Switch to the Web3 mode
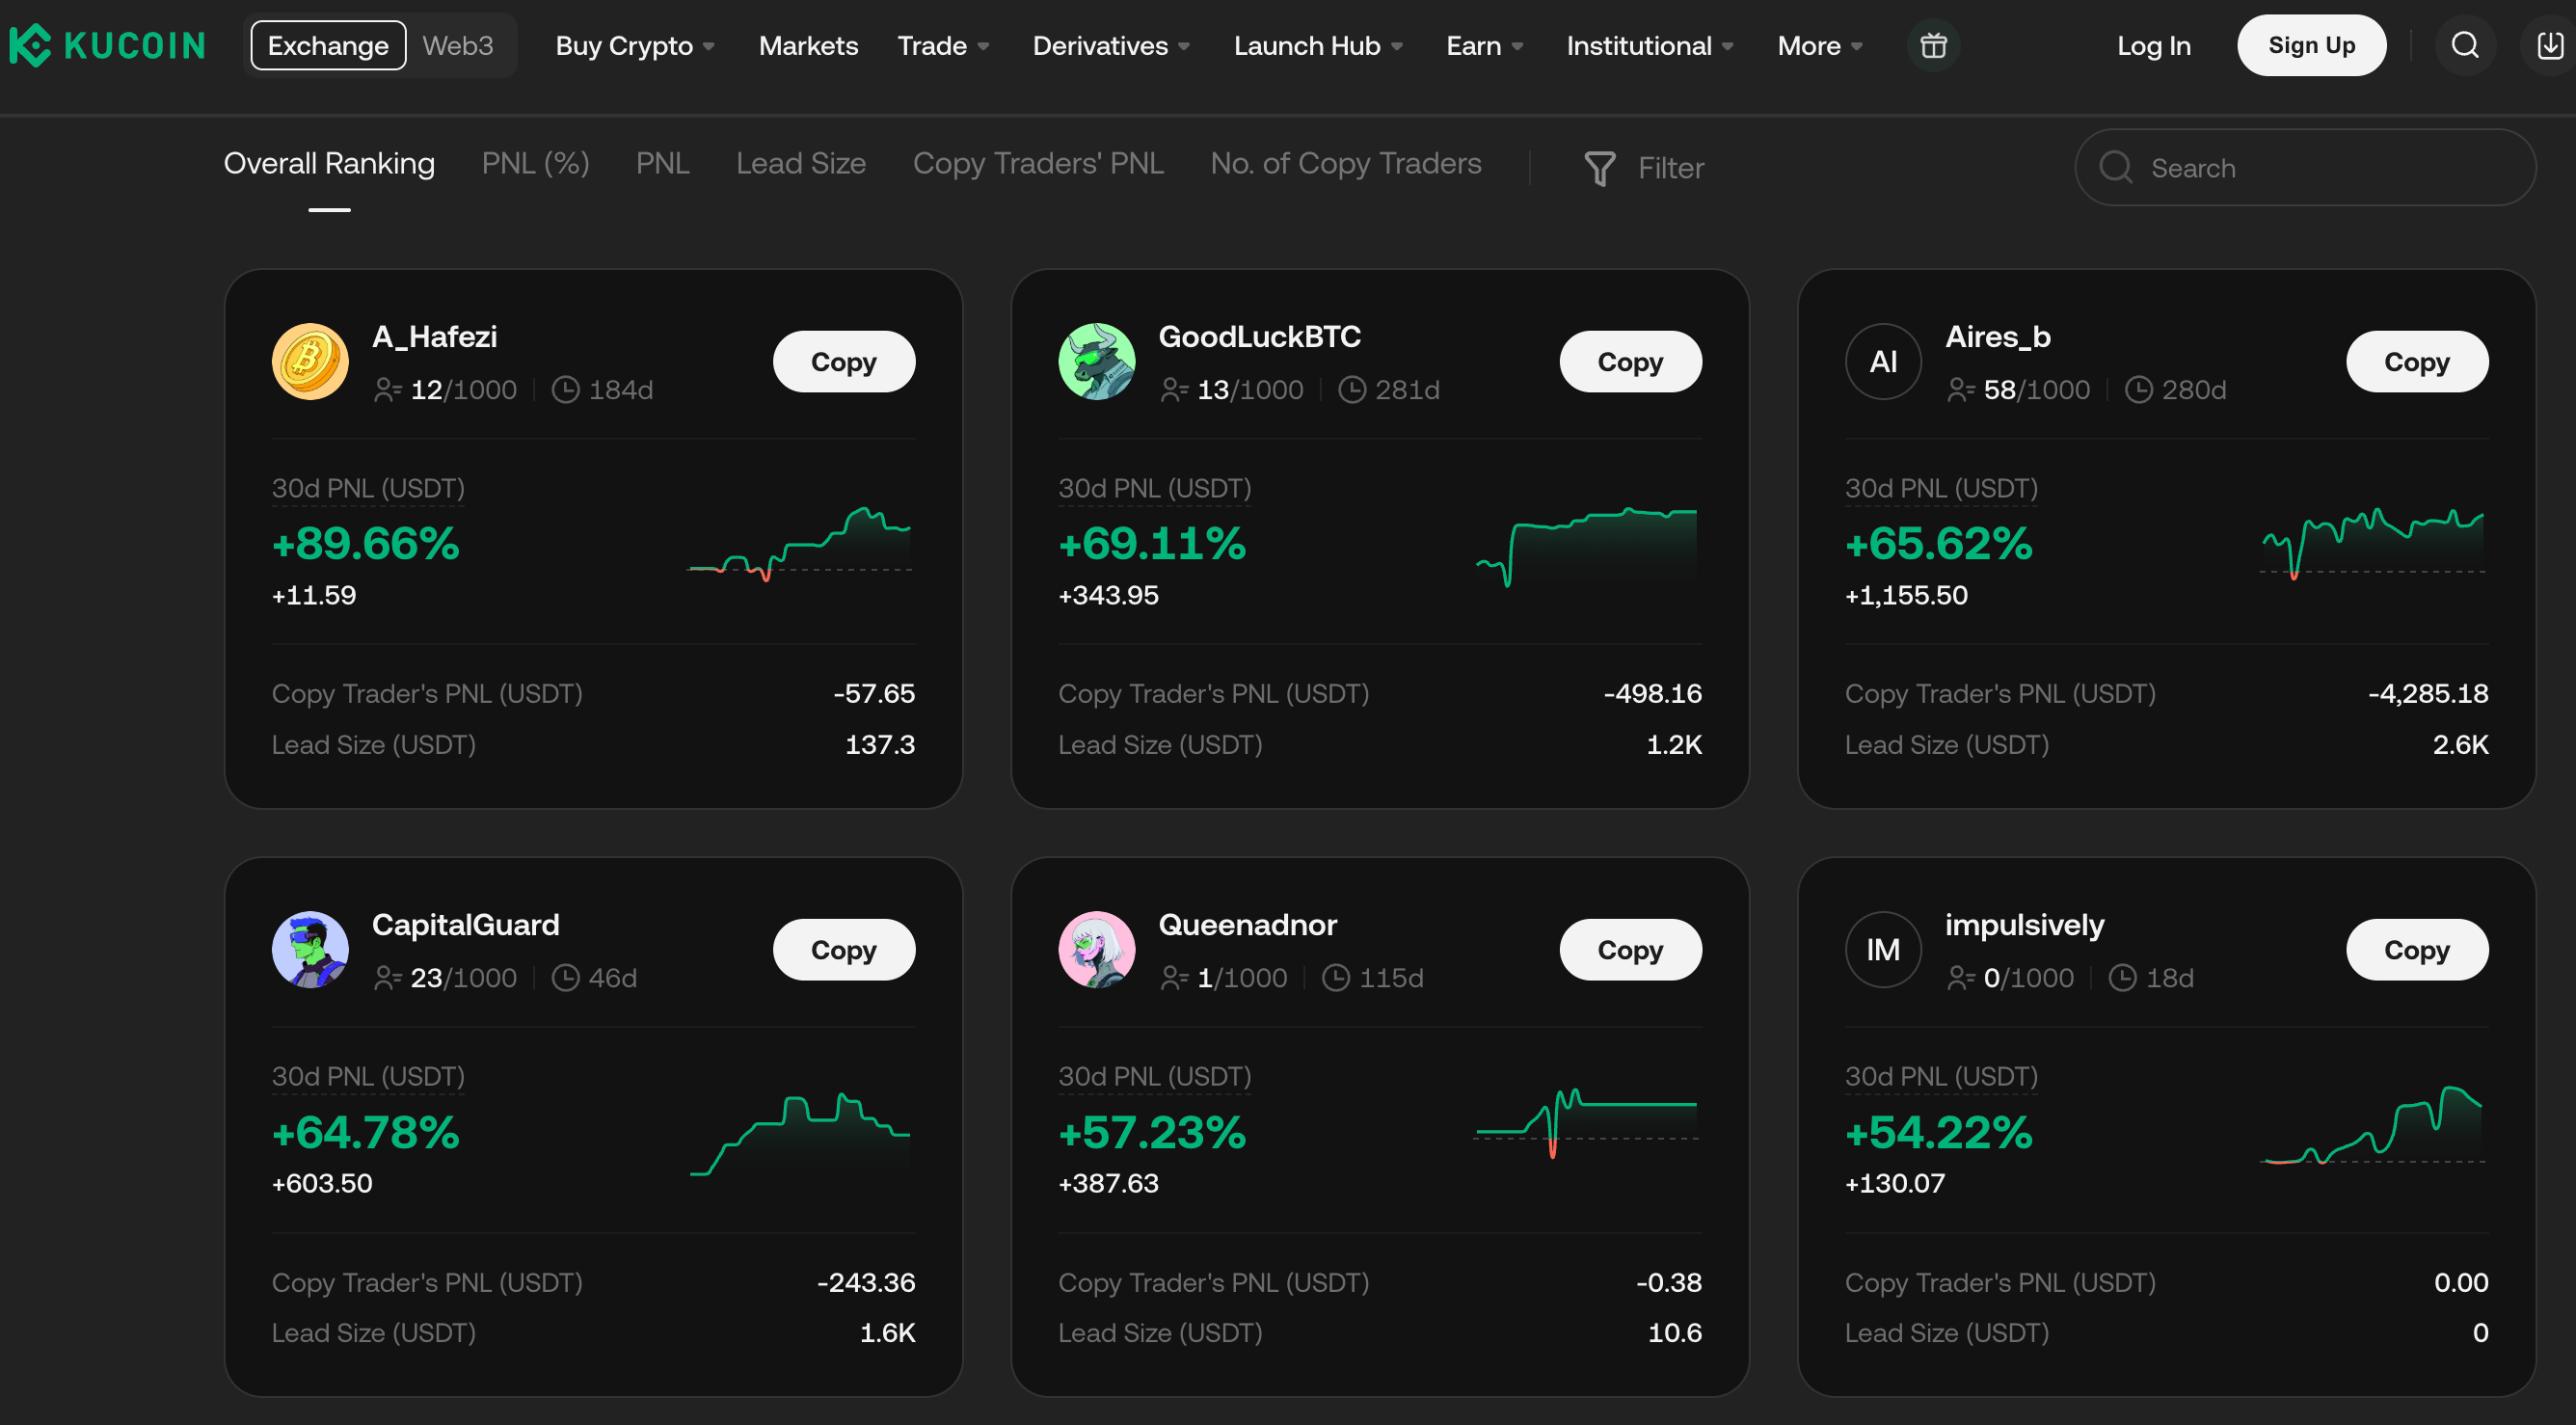The image size is (2576, 1425). coord(458,45)
